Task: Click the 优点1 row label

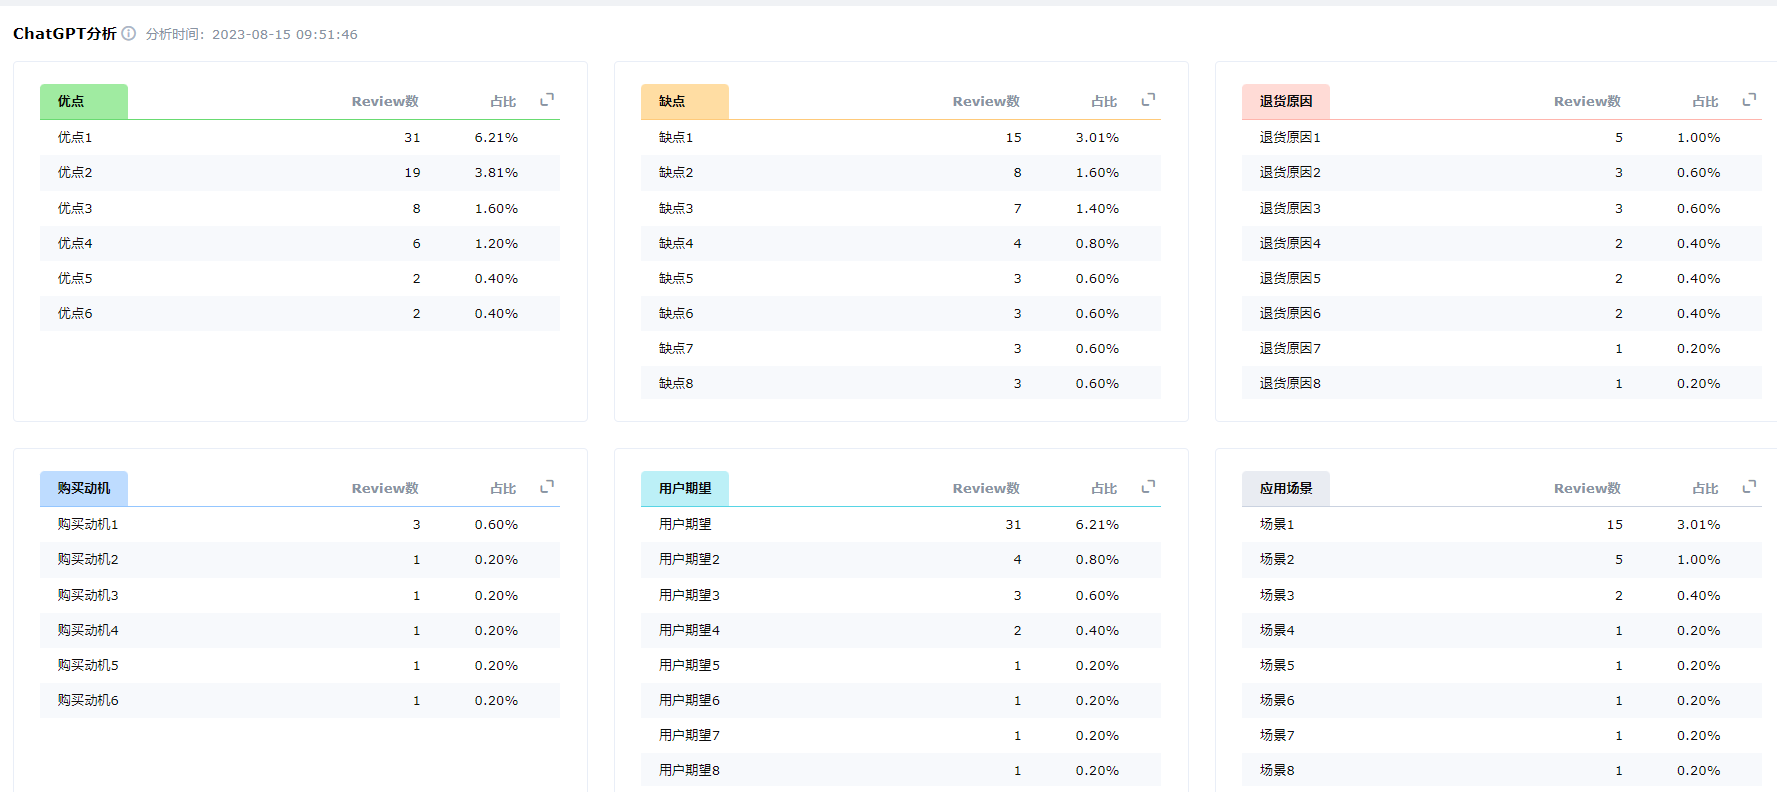Action: point(75,138)
